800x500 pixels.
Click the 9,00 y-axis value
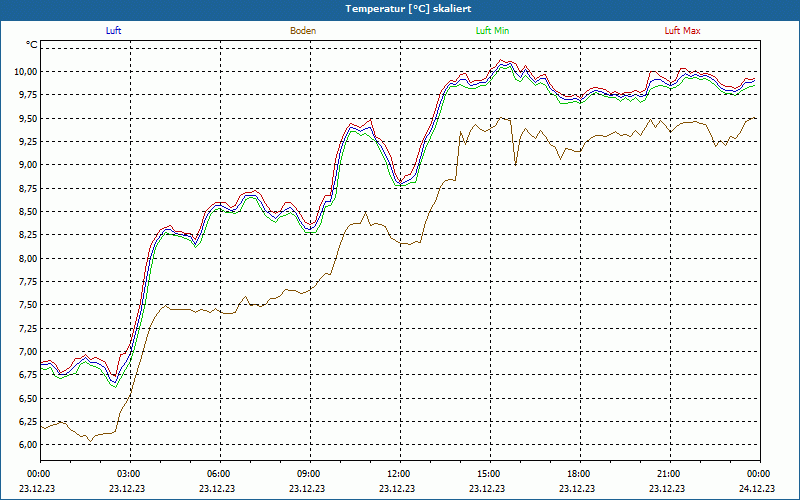pyautogui.click(x=27, y=165)
